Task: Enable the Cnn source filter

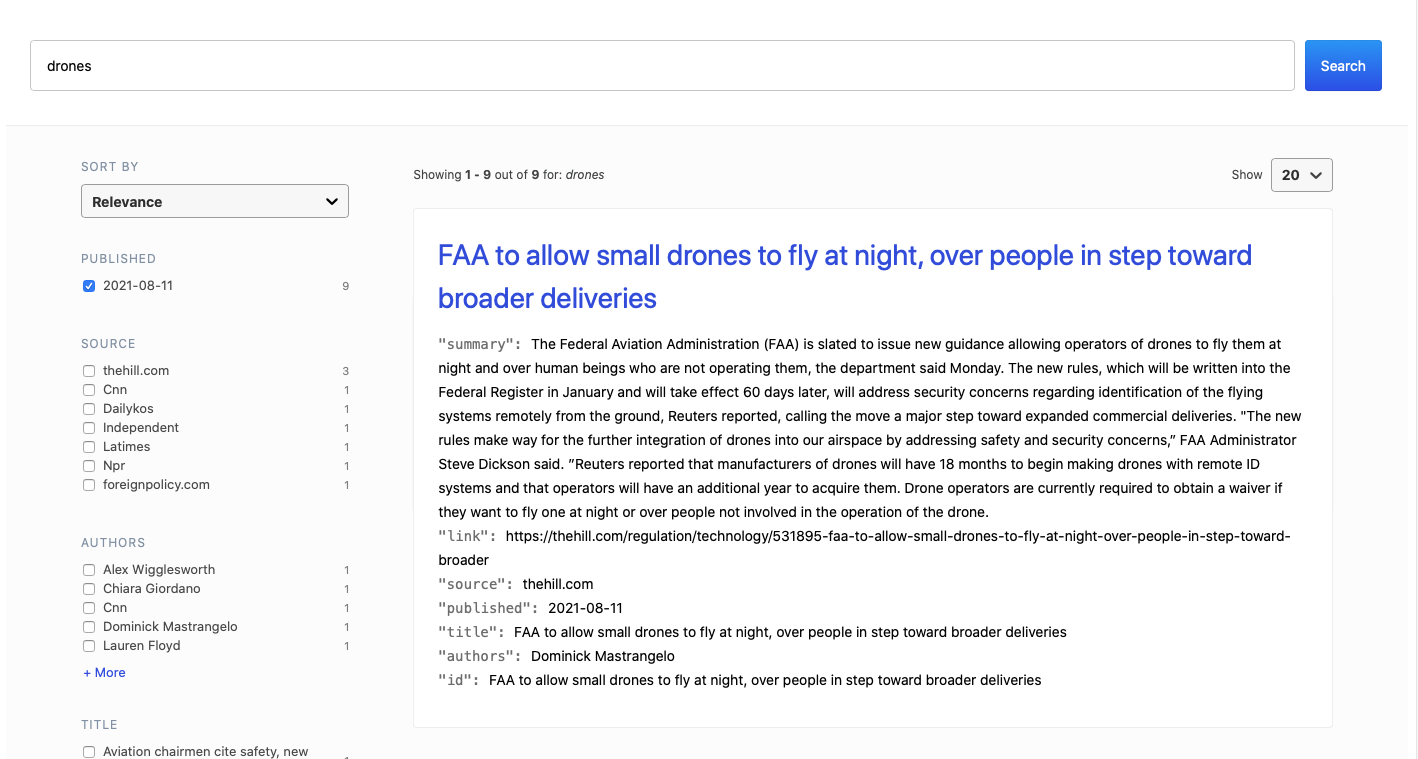Action: coord(89,389)
